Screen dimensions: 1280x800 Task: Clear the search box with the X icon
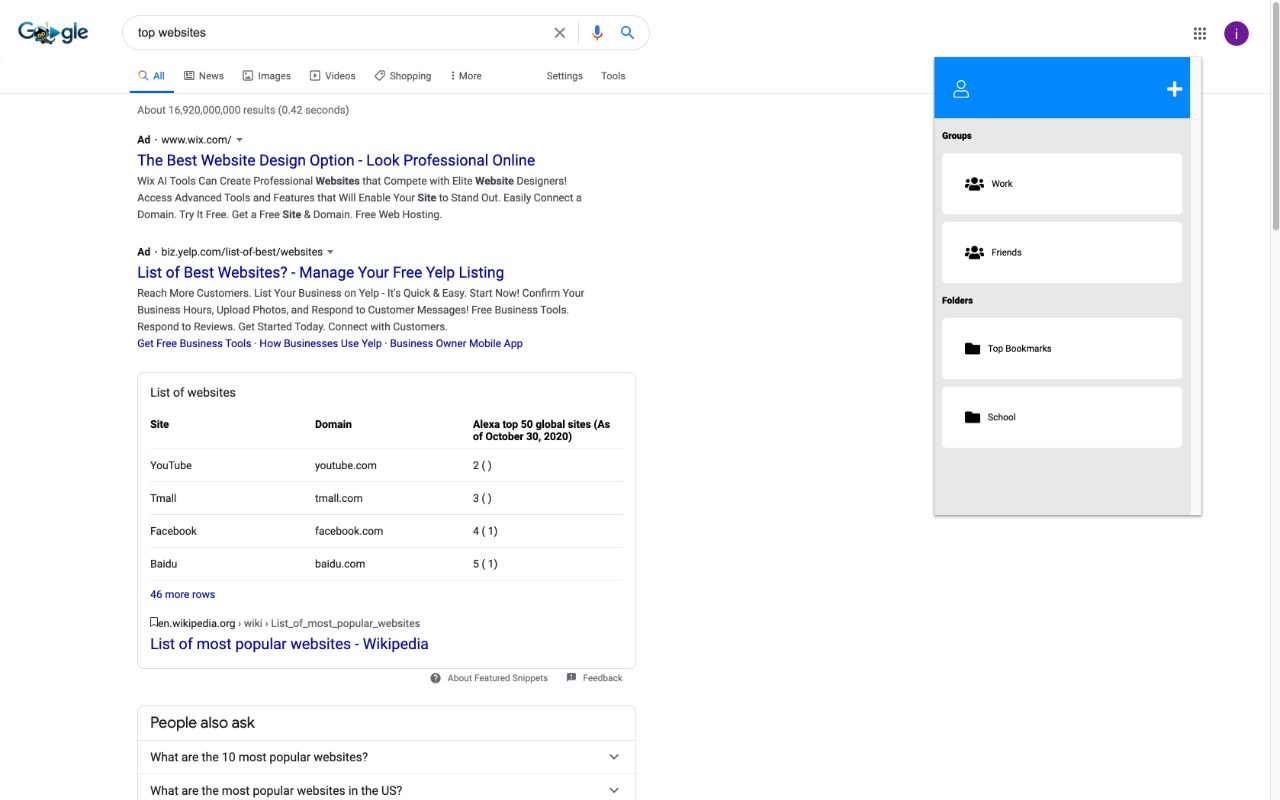[560, 33]
